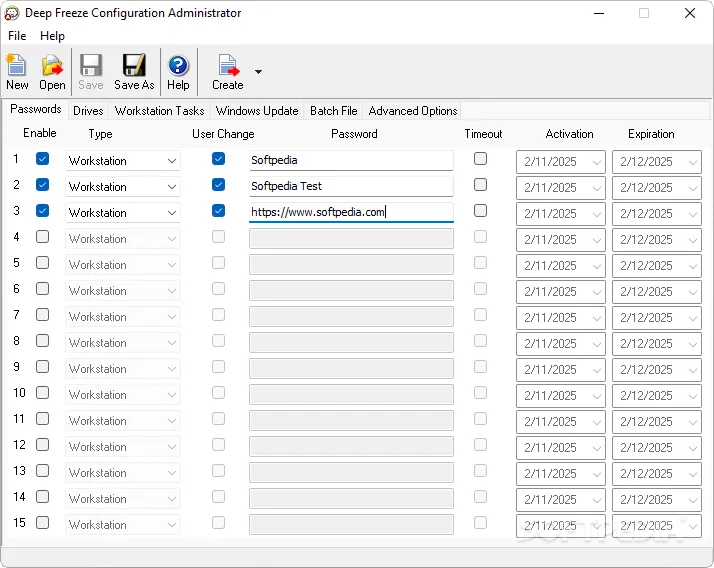Open Type dropdown in row 2
Viewport: 714px width, 568px height.
pyautogui.click(x=122, y=187)
